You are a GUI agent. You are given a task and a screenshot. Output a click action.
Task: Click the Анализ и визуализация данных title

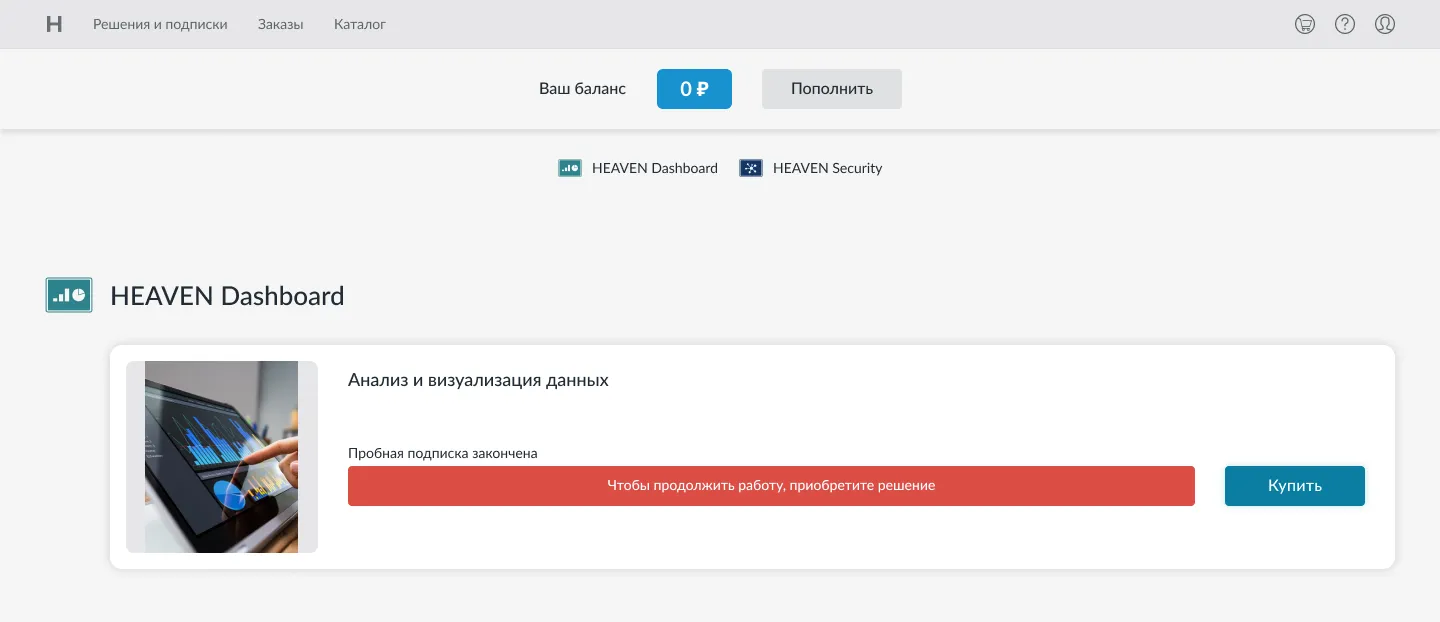478,380
